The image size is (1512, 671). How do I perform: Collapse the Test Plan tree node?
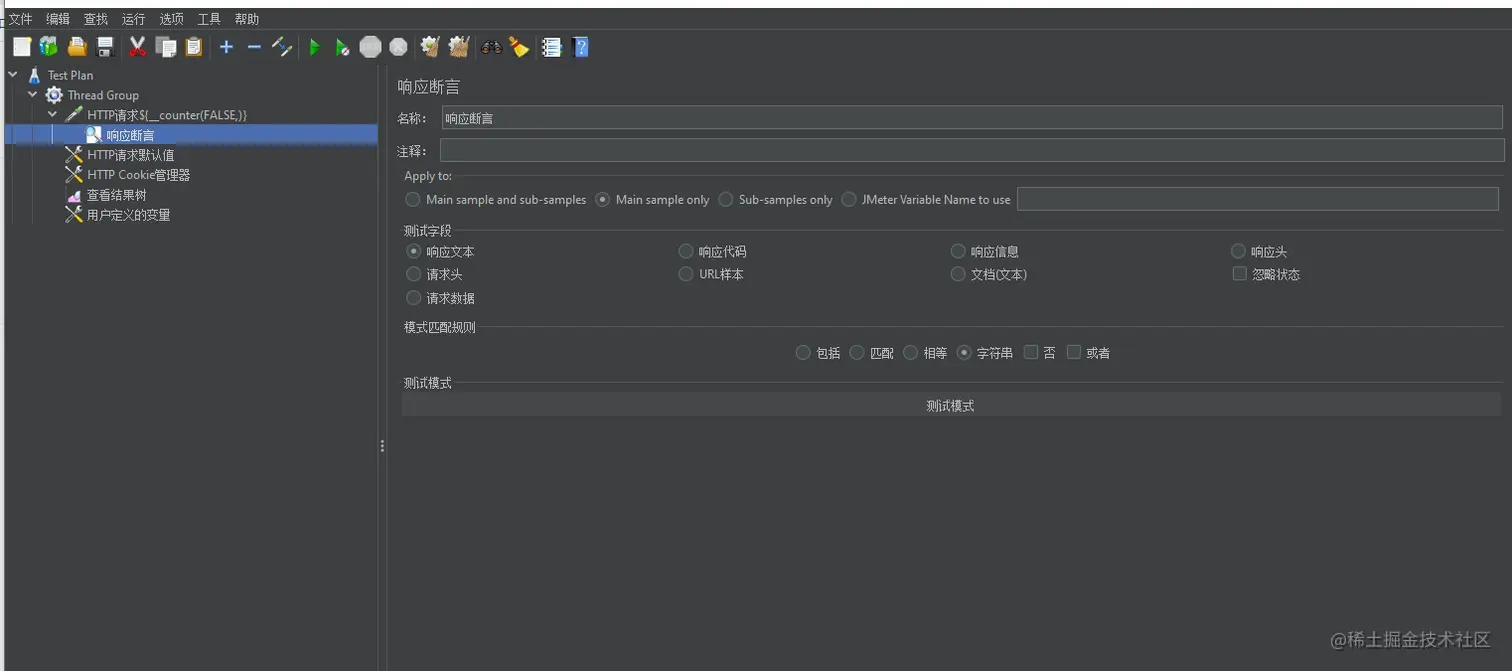13,74
